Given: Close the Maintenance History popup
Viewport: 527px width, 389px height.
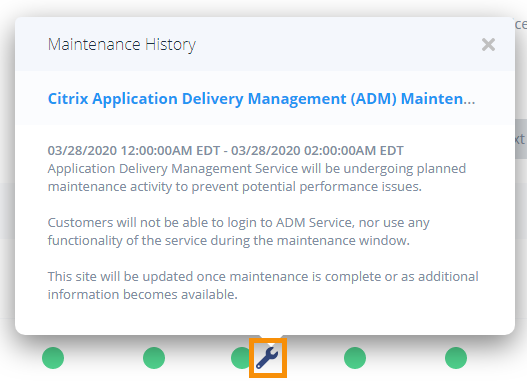Looking at the screenshot, I should (488, 44).
